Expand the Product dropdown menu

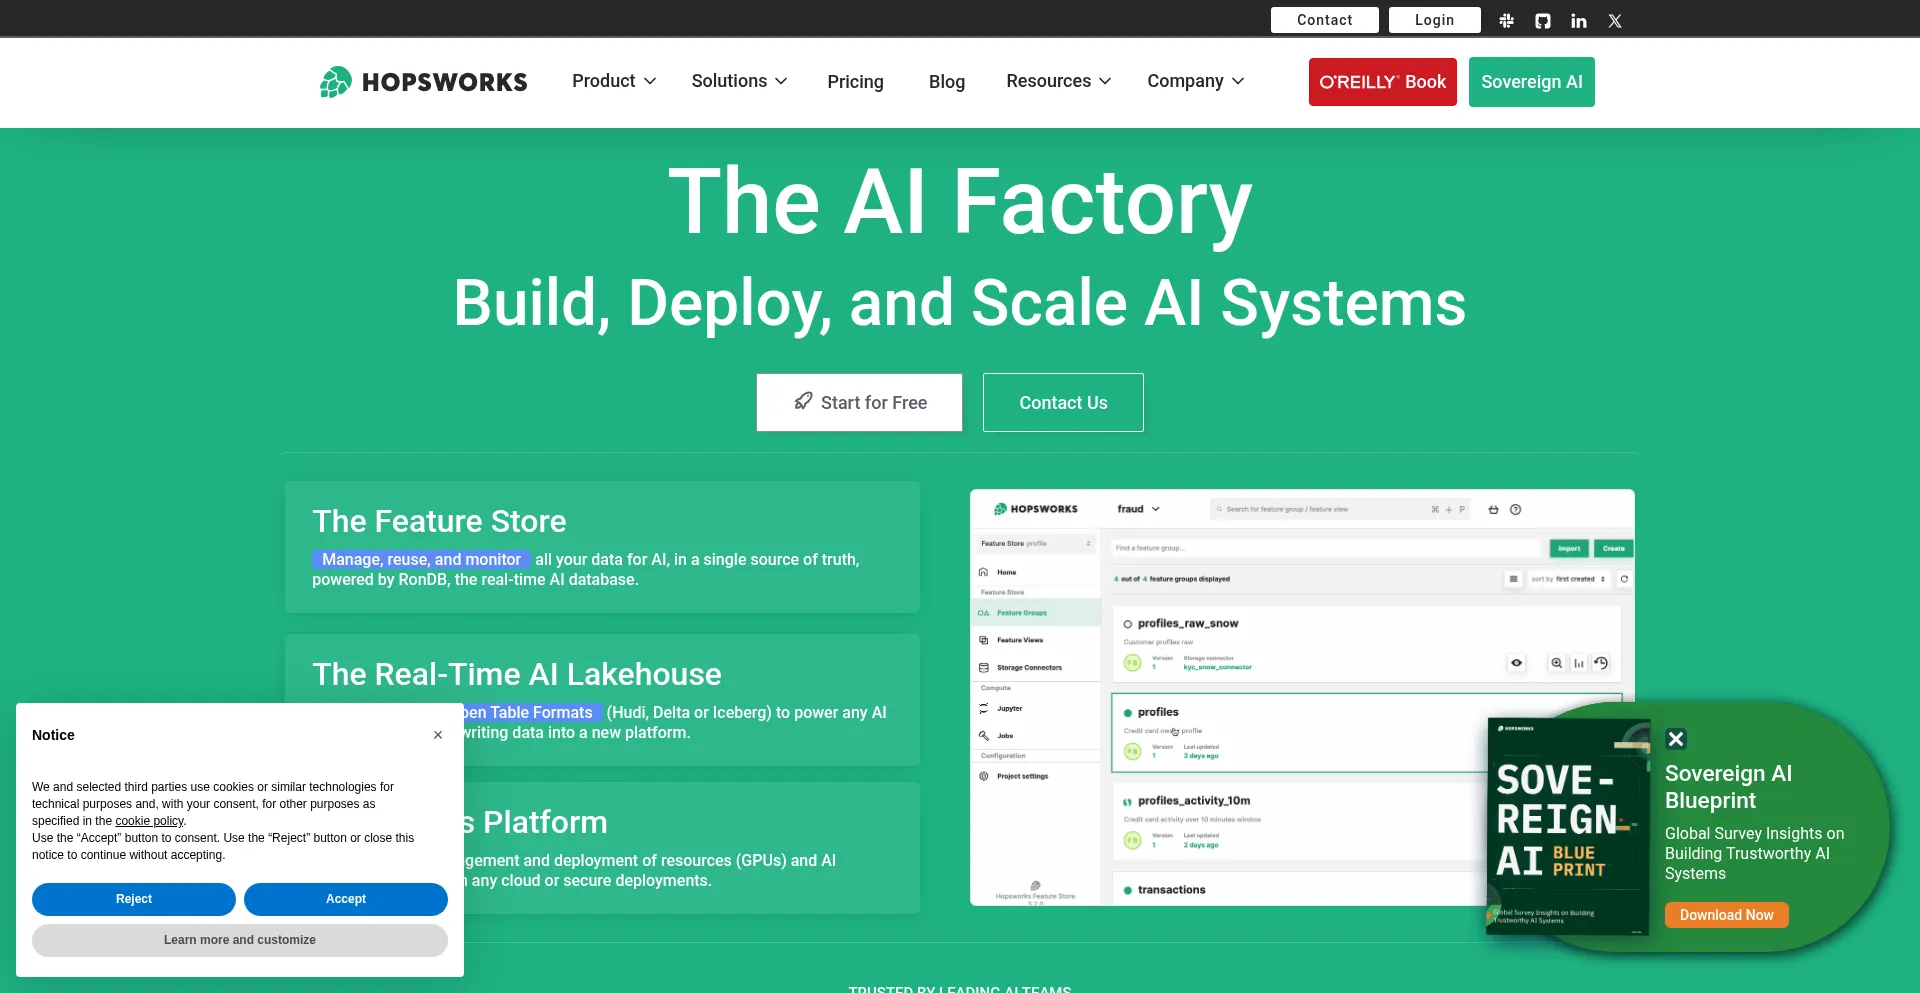pos(613,81)
